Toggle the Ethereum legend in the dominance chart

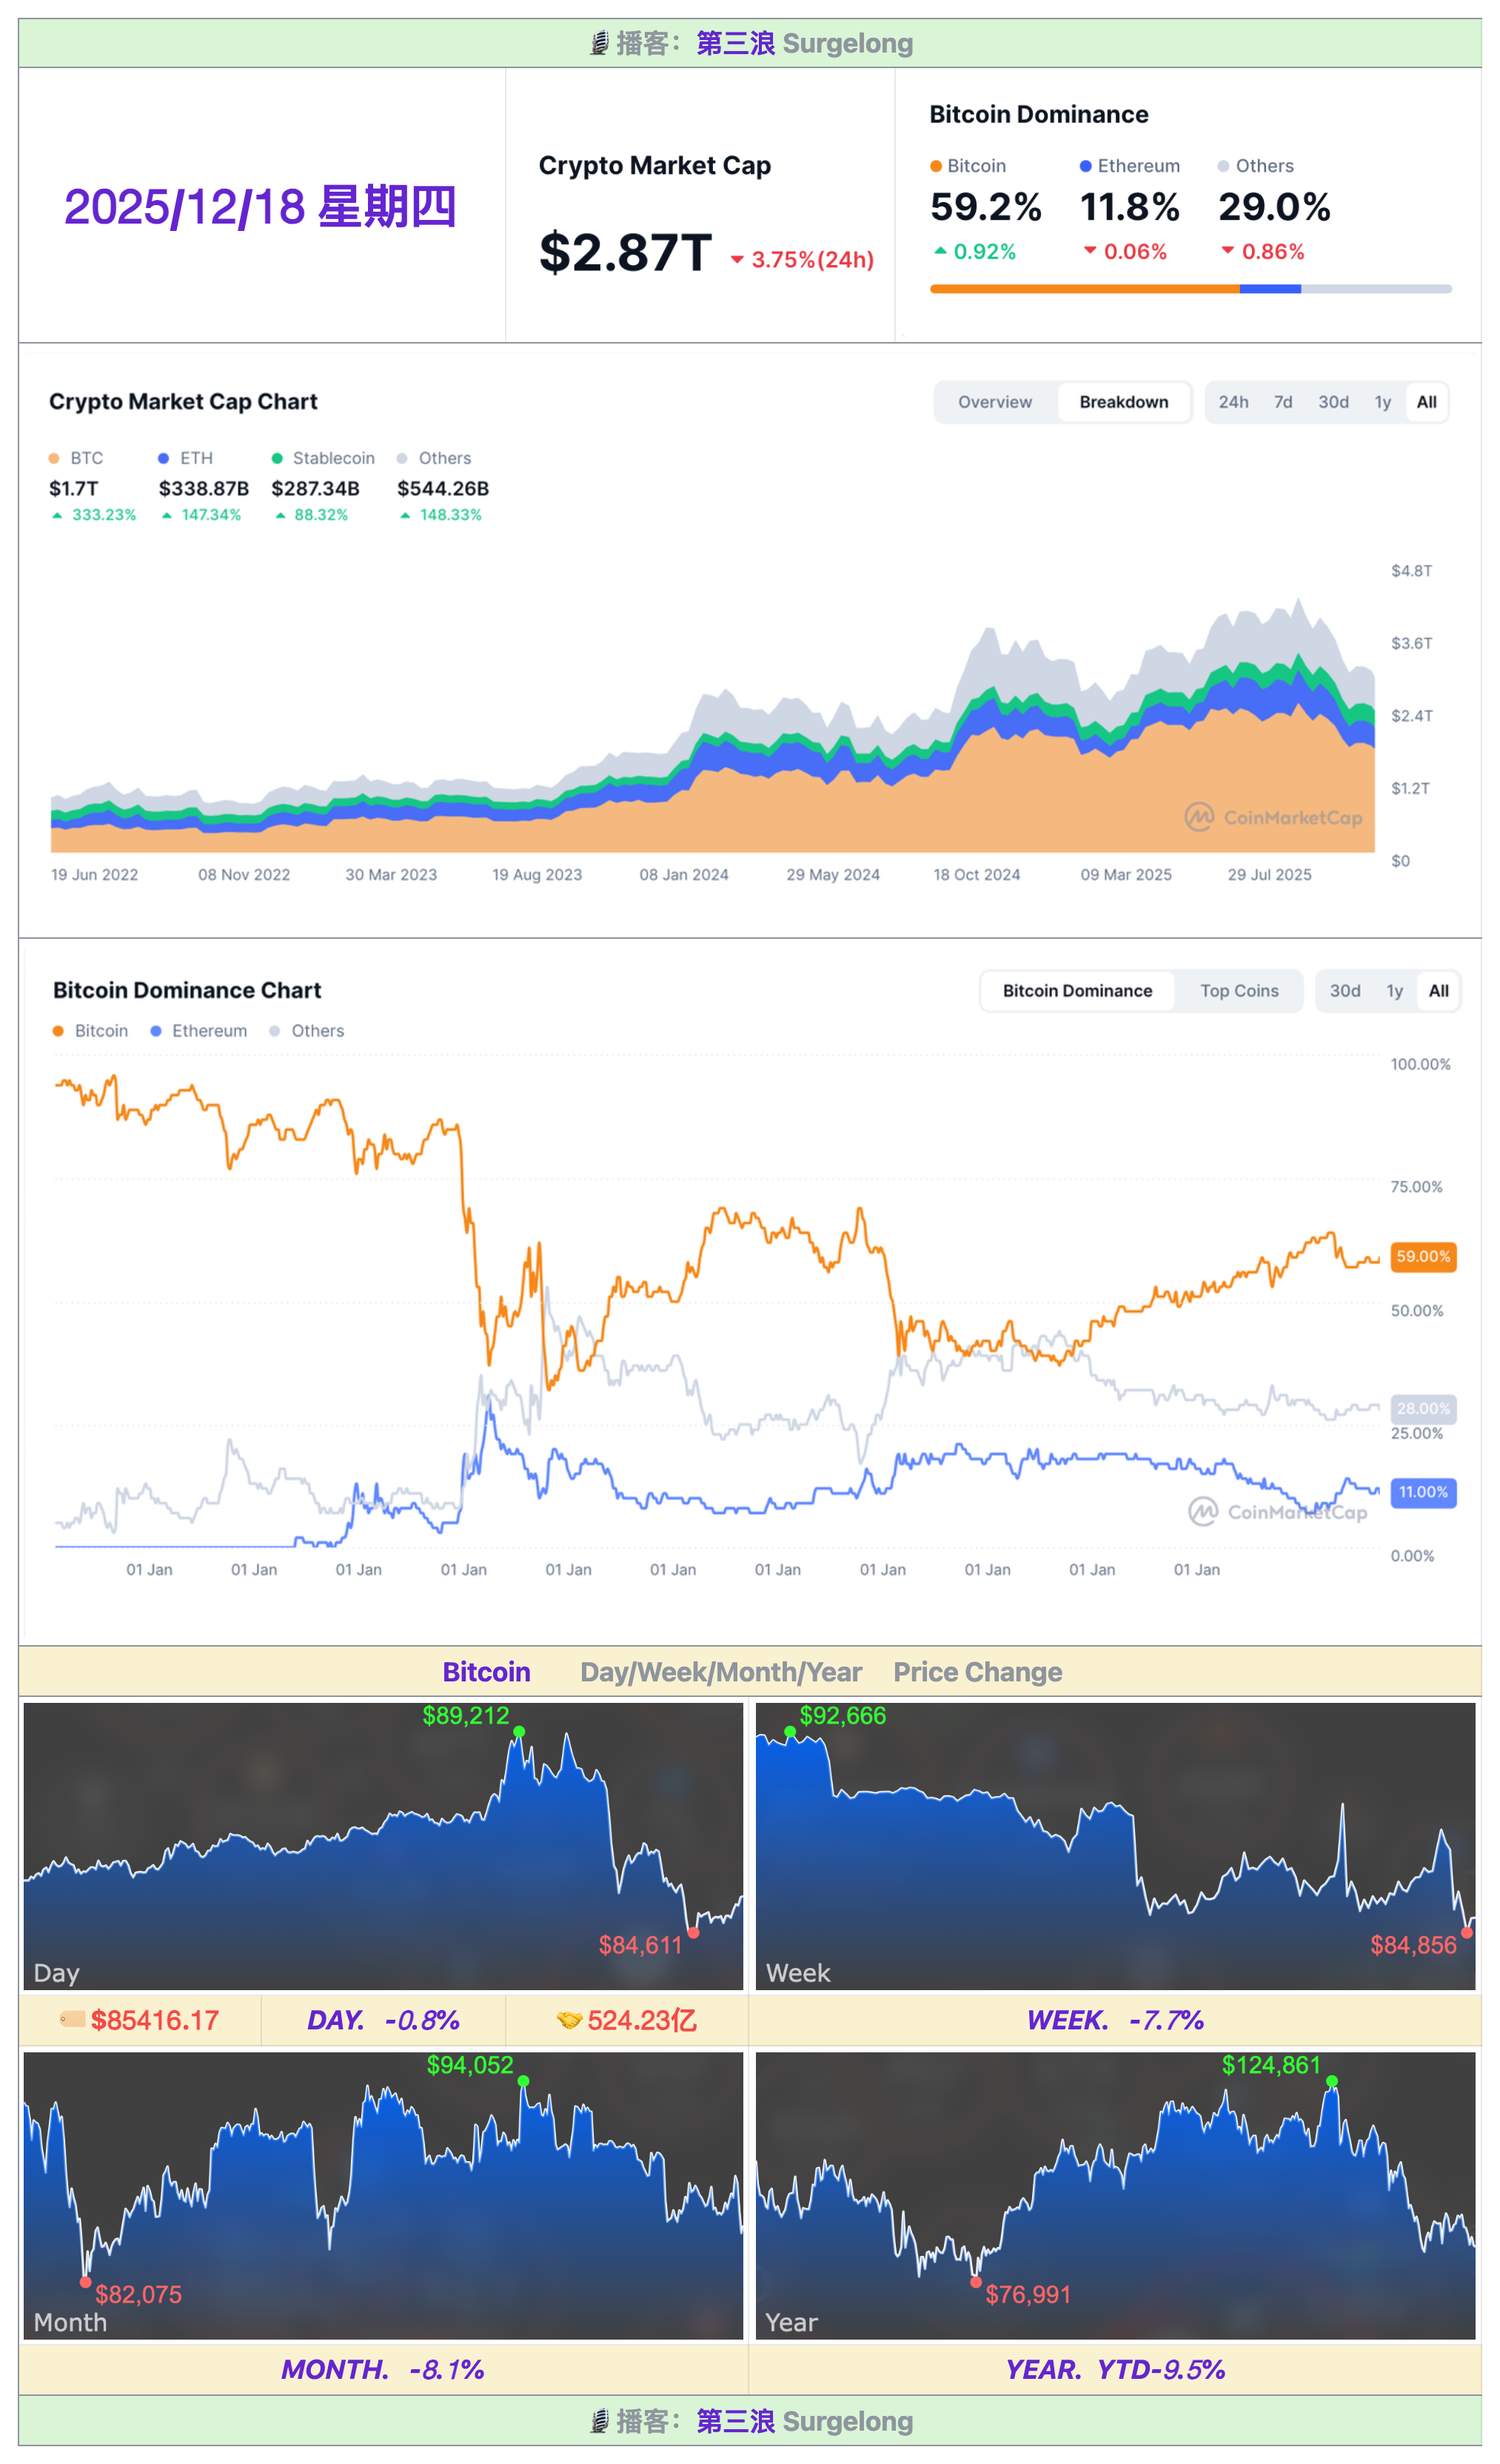[198, 1031]
